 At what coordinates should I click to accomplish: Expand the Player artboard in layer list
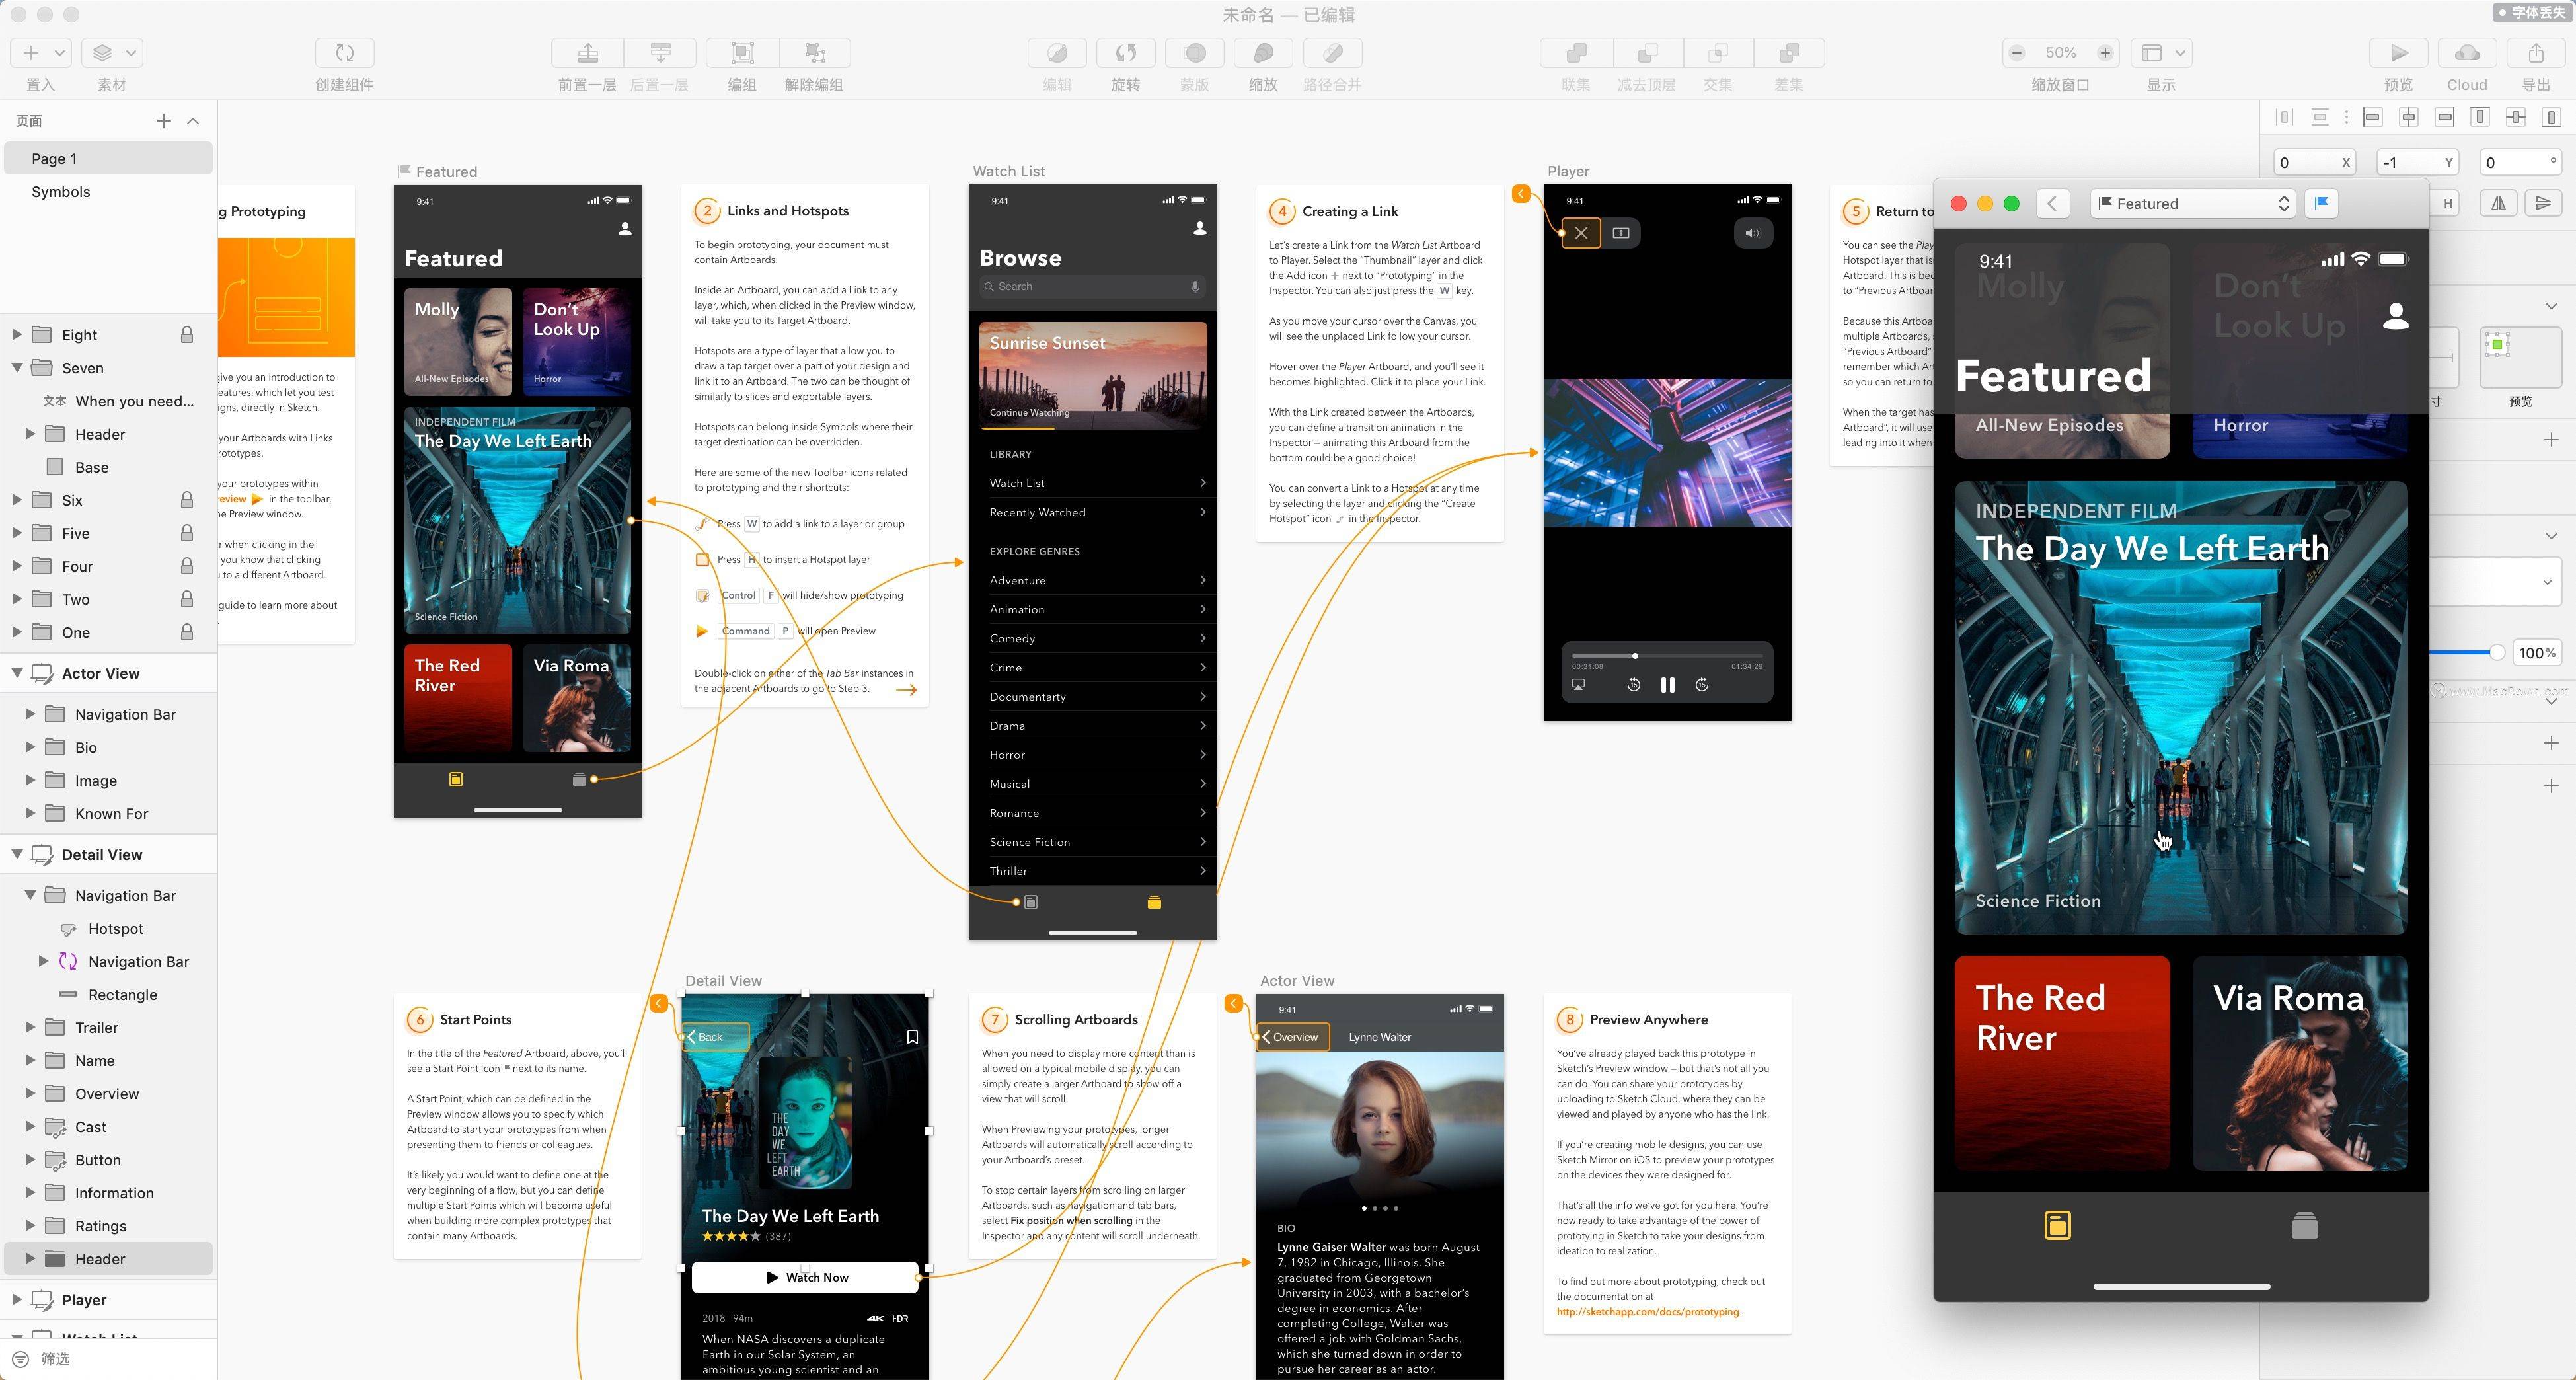pyautogui.click(x=17, y=1299)
